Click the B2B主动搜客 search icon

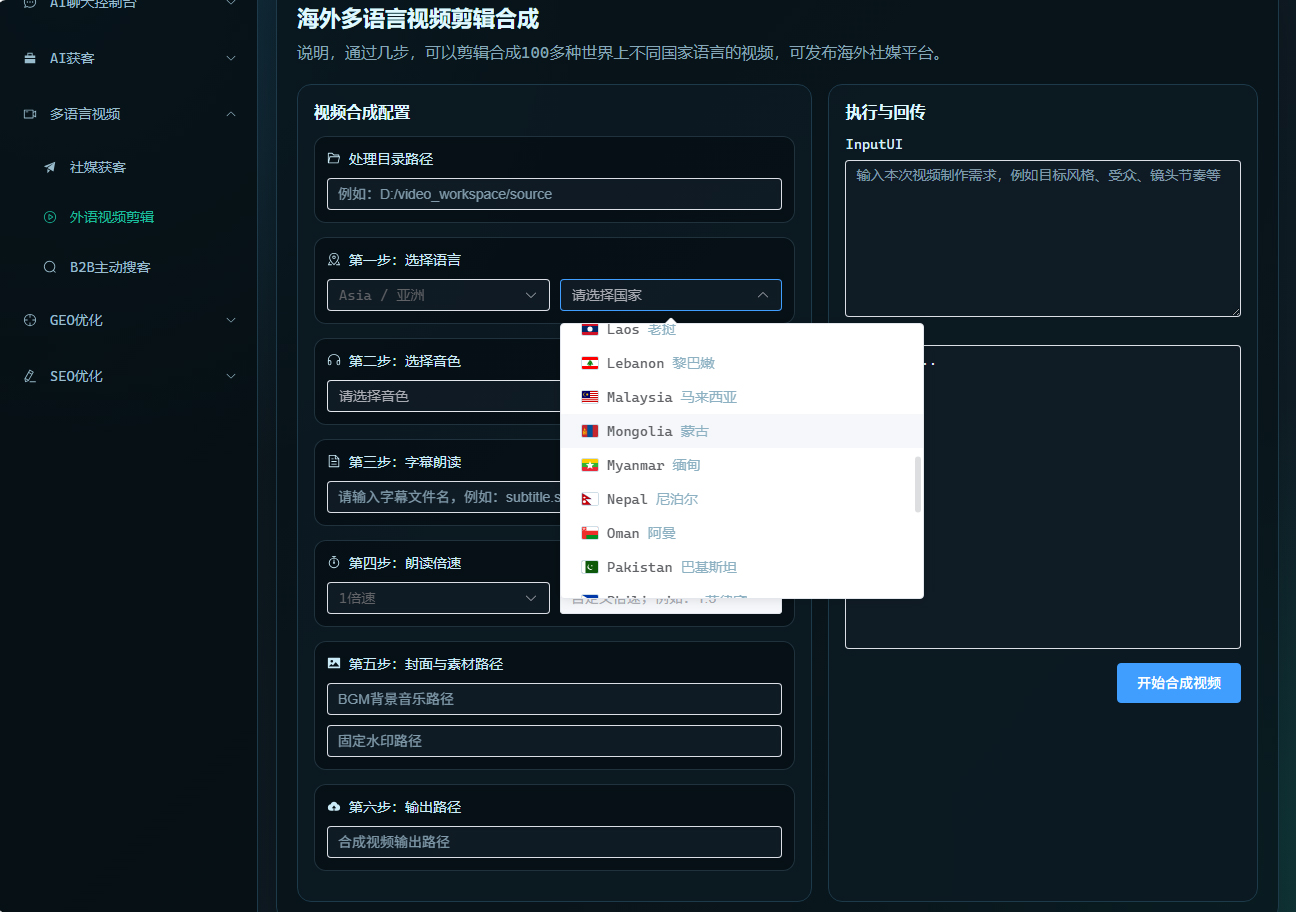50,268
